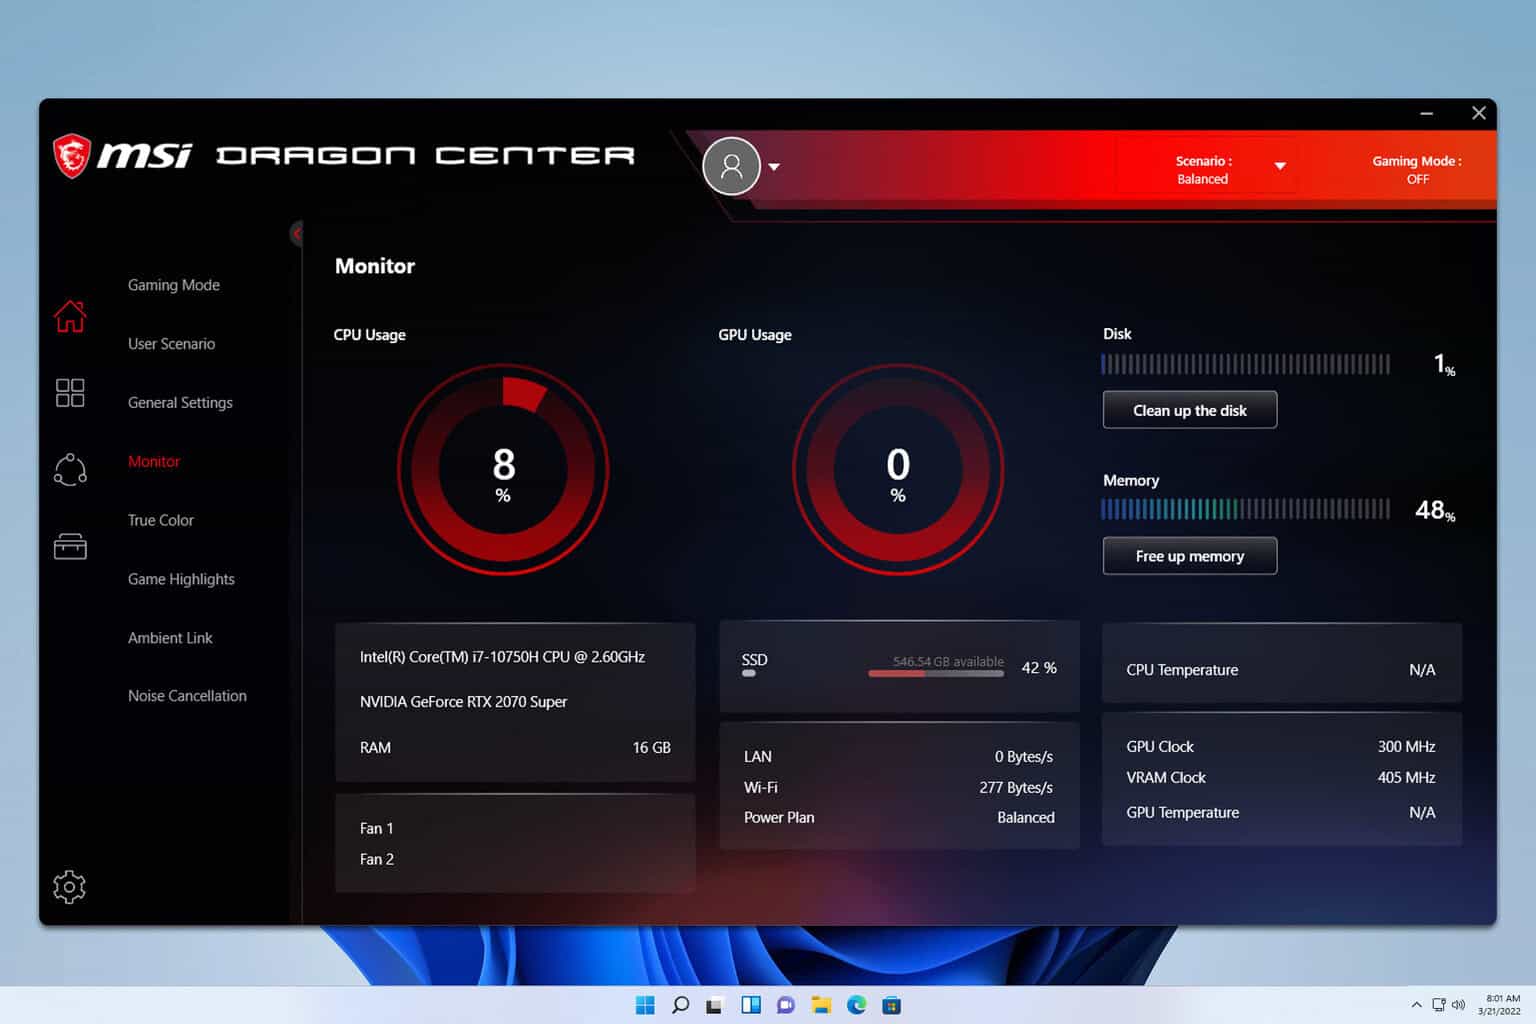Click the LAN 0 Bytes/s value

click(1023, 757)
